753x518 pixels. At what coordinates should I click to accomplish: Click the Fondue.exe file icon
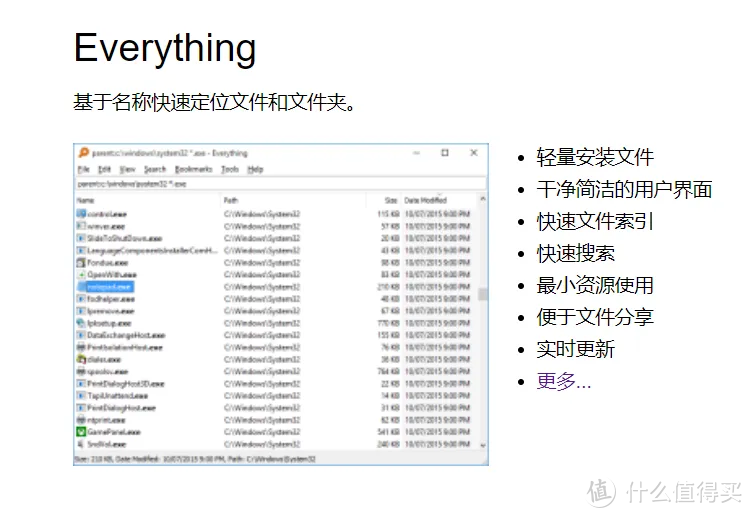[81, 263]
